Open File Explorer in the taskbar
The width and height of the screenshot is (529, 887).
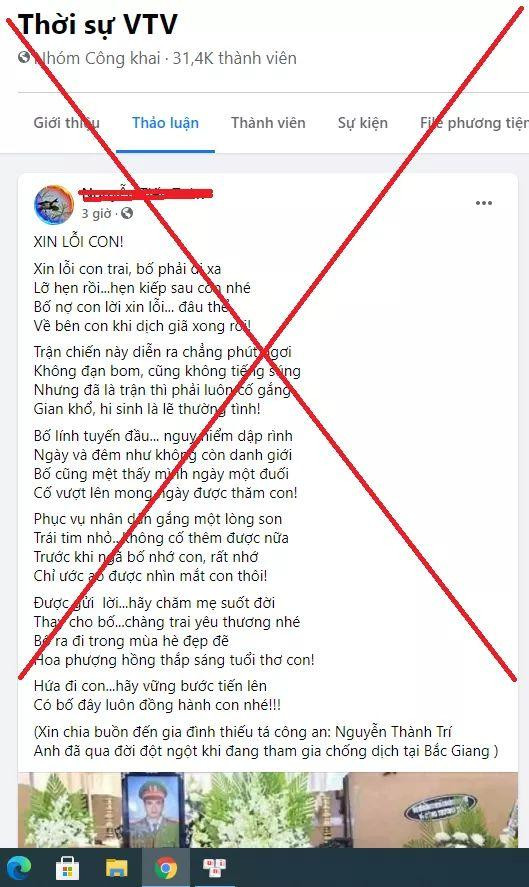117,868
